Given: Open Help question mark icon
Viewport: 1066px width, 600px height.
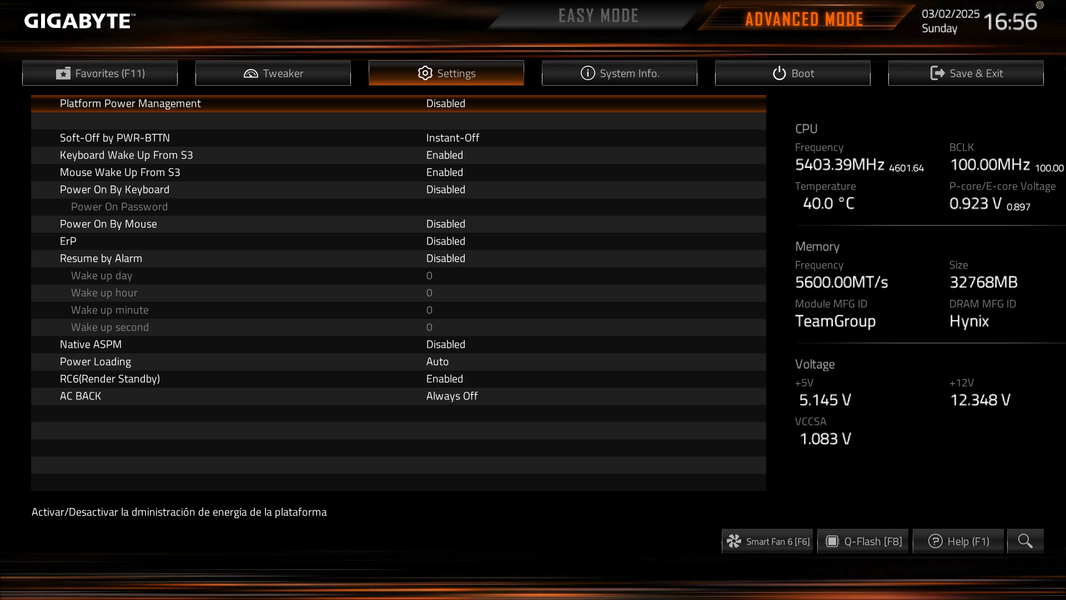Looking at the screenshot, I should pyautogui.click(x=935, y=541).
